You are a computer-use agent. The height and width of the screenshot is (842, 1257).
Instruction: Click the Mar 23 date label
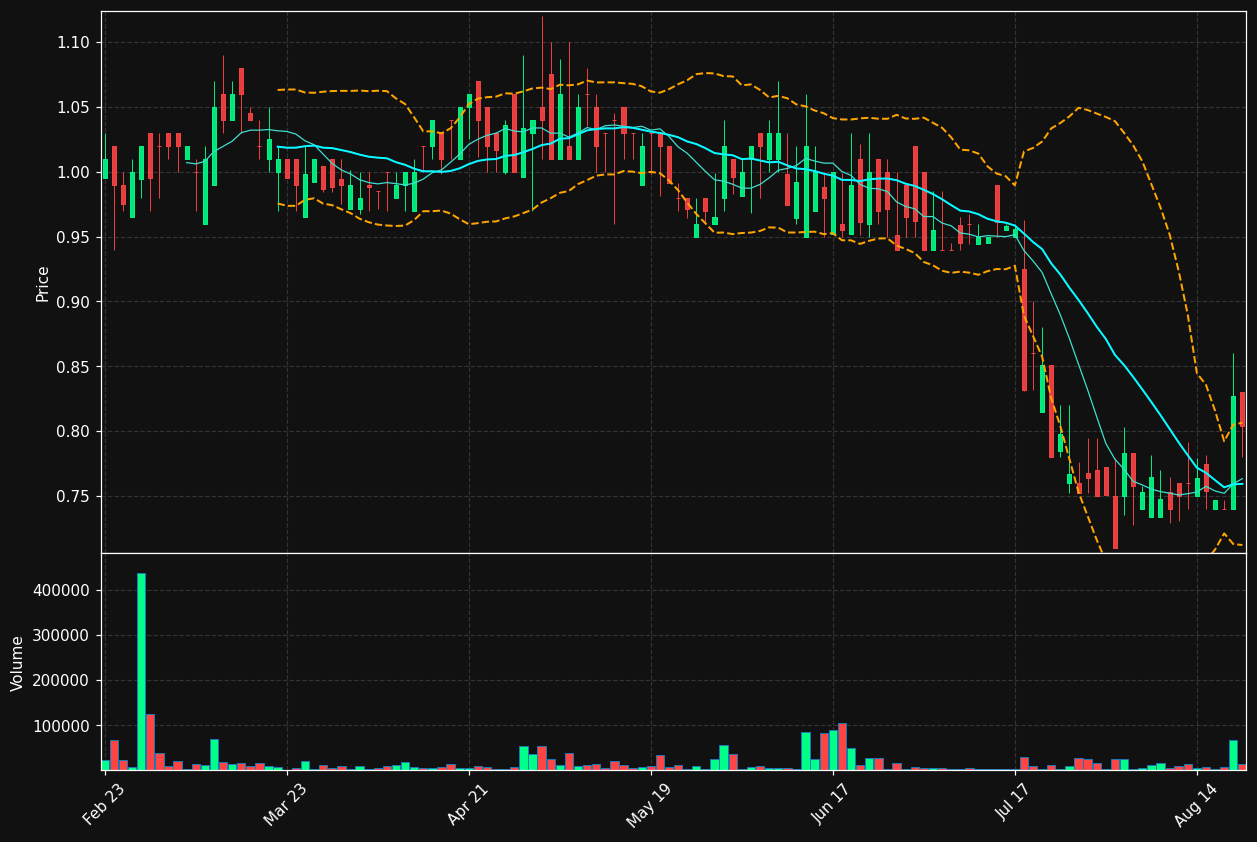pyautogui.click(x=286, y=805)
